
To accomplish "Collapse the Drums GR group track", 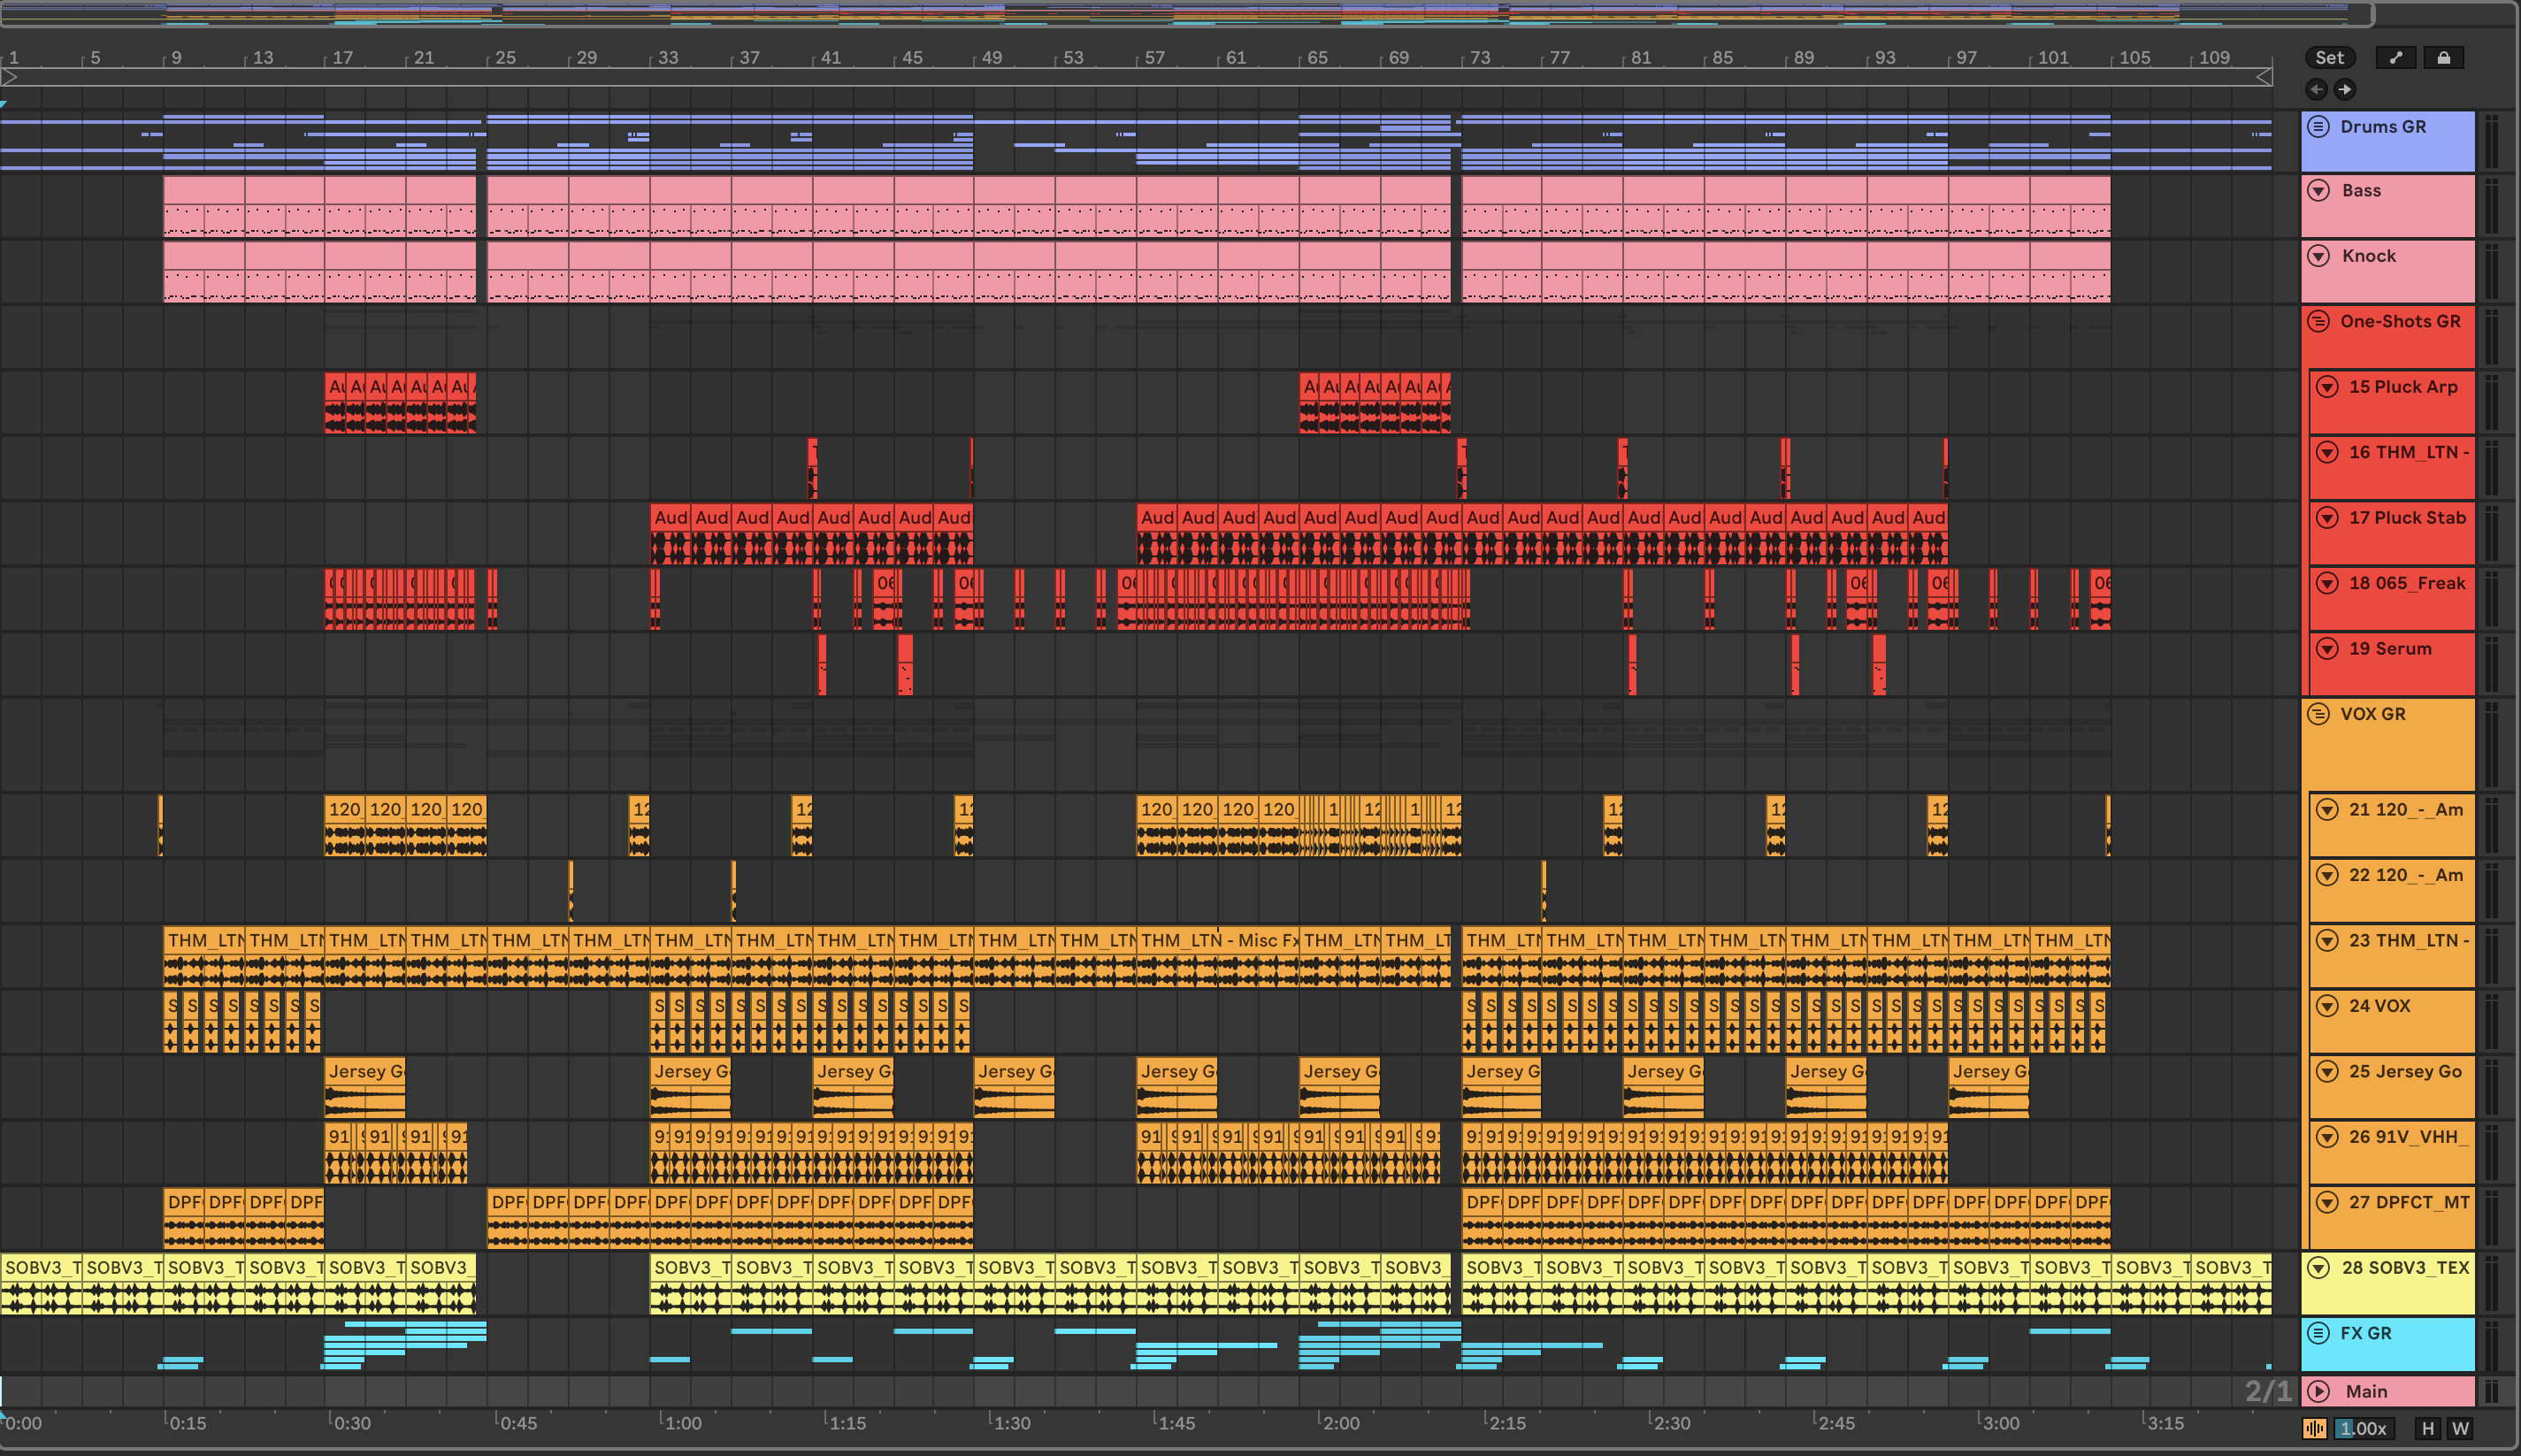I will [x=2318, y=127].
